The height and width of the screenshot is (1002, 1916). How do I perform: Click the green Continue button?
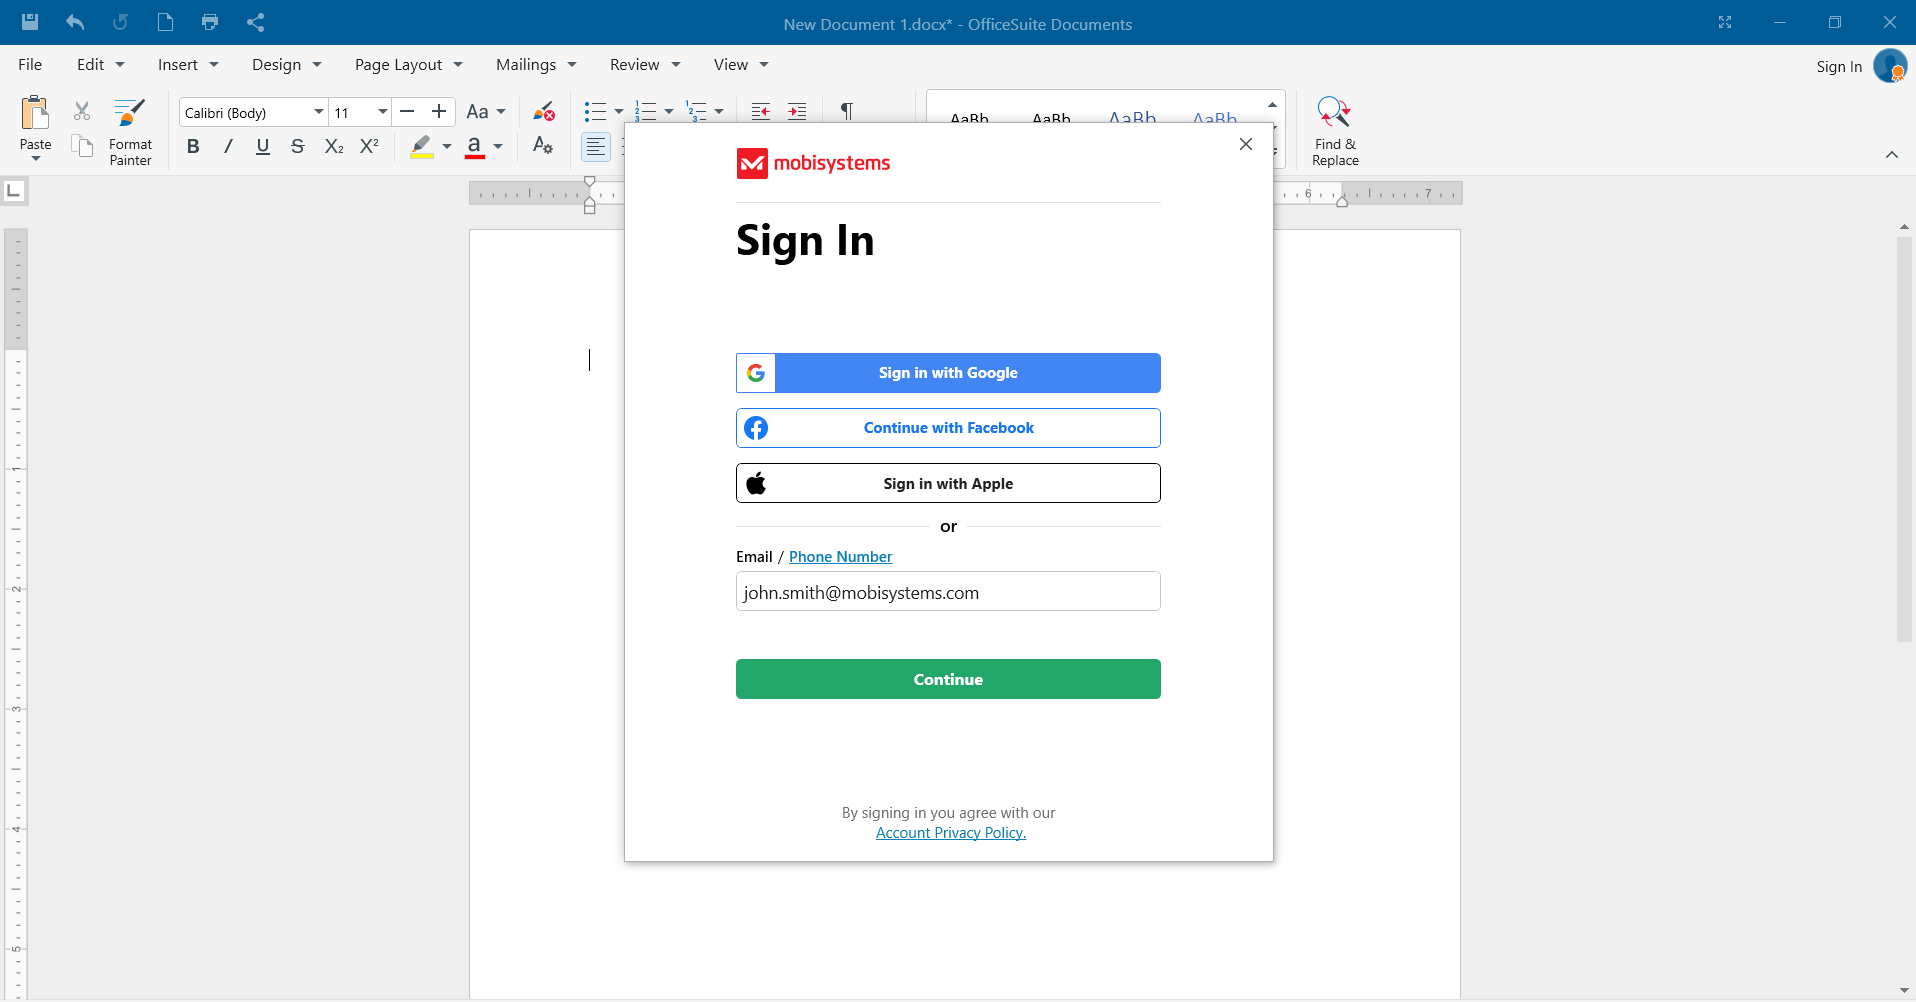click(948, 679)
